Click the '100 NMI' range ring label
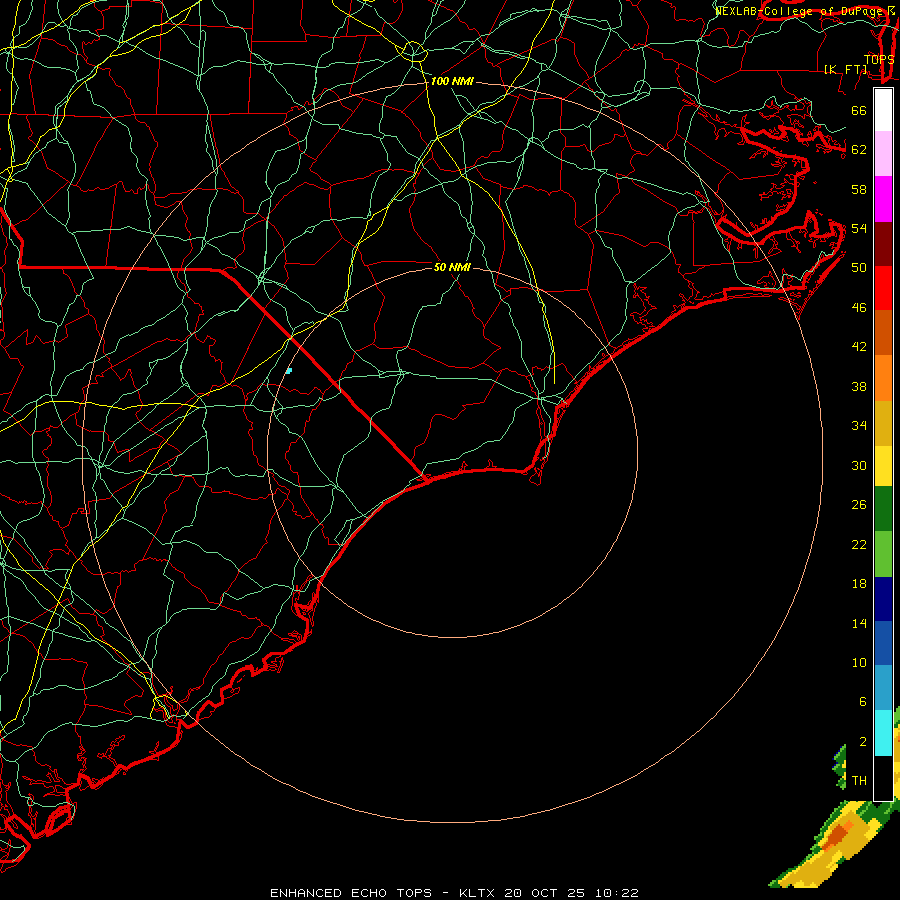900x900 pixels. pyautogui.click(x=452, y=81)
